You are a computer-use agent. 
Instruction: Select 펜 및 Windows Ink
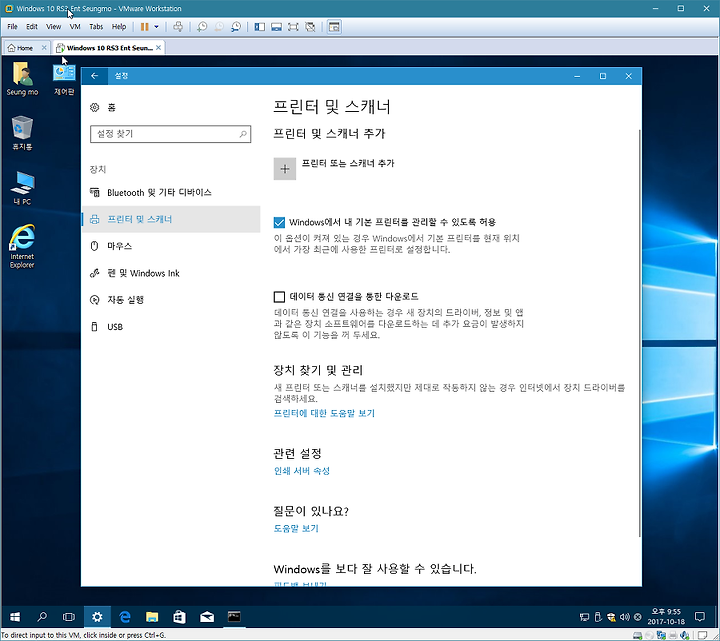(x=171, y=273)
